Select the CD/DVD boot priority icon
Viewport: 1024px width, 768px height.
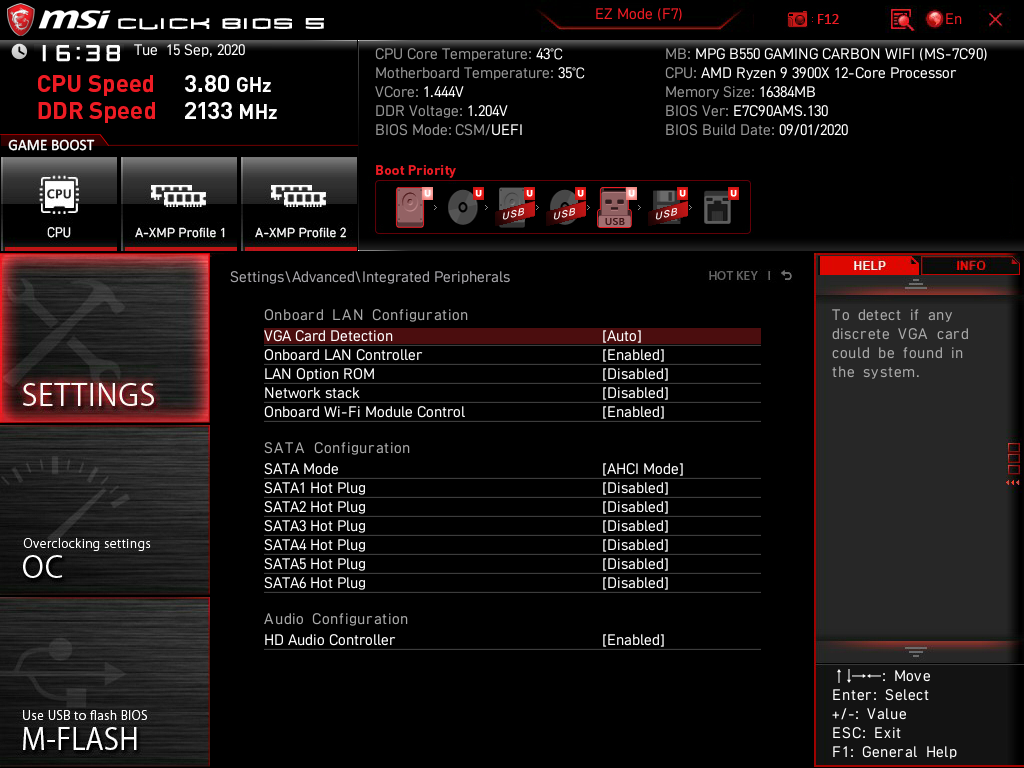click(x=464, y=207)
